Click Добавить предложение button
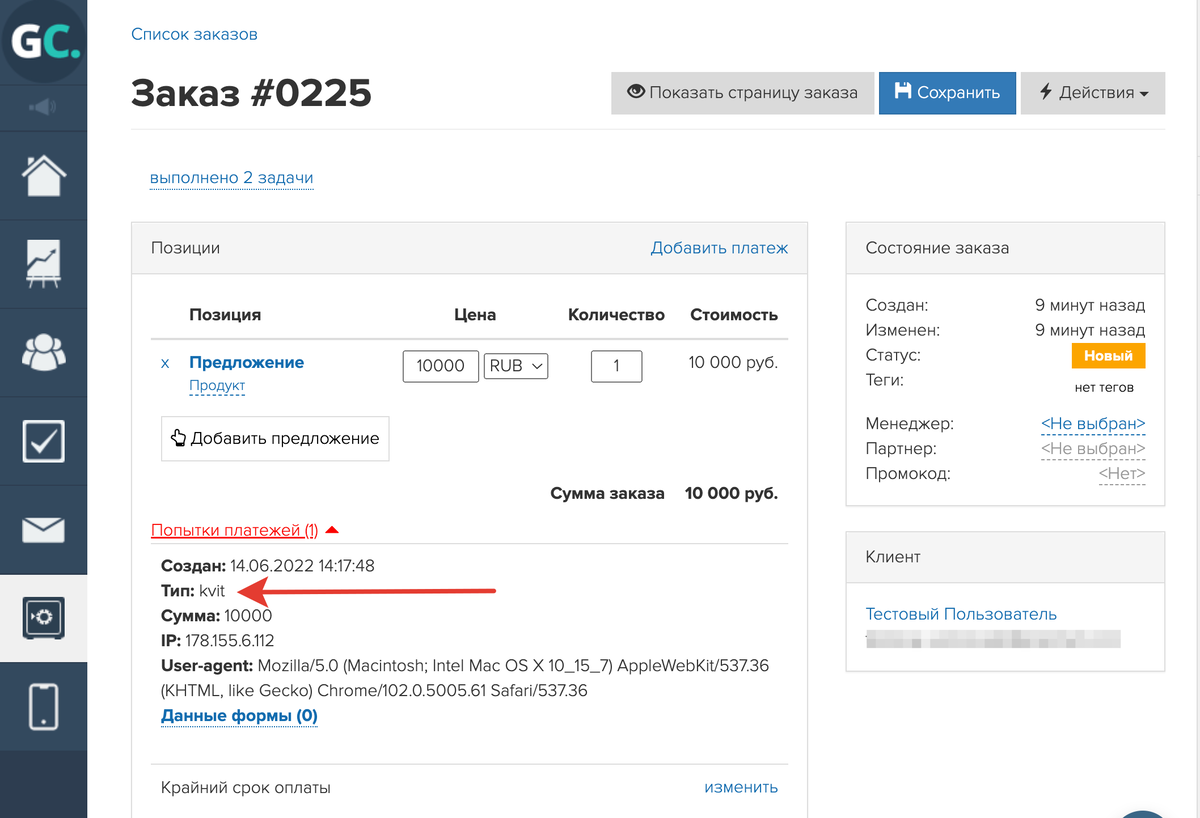The height and width of the screenshot is (818, 1200). 275,438
